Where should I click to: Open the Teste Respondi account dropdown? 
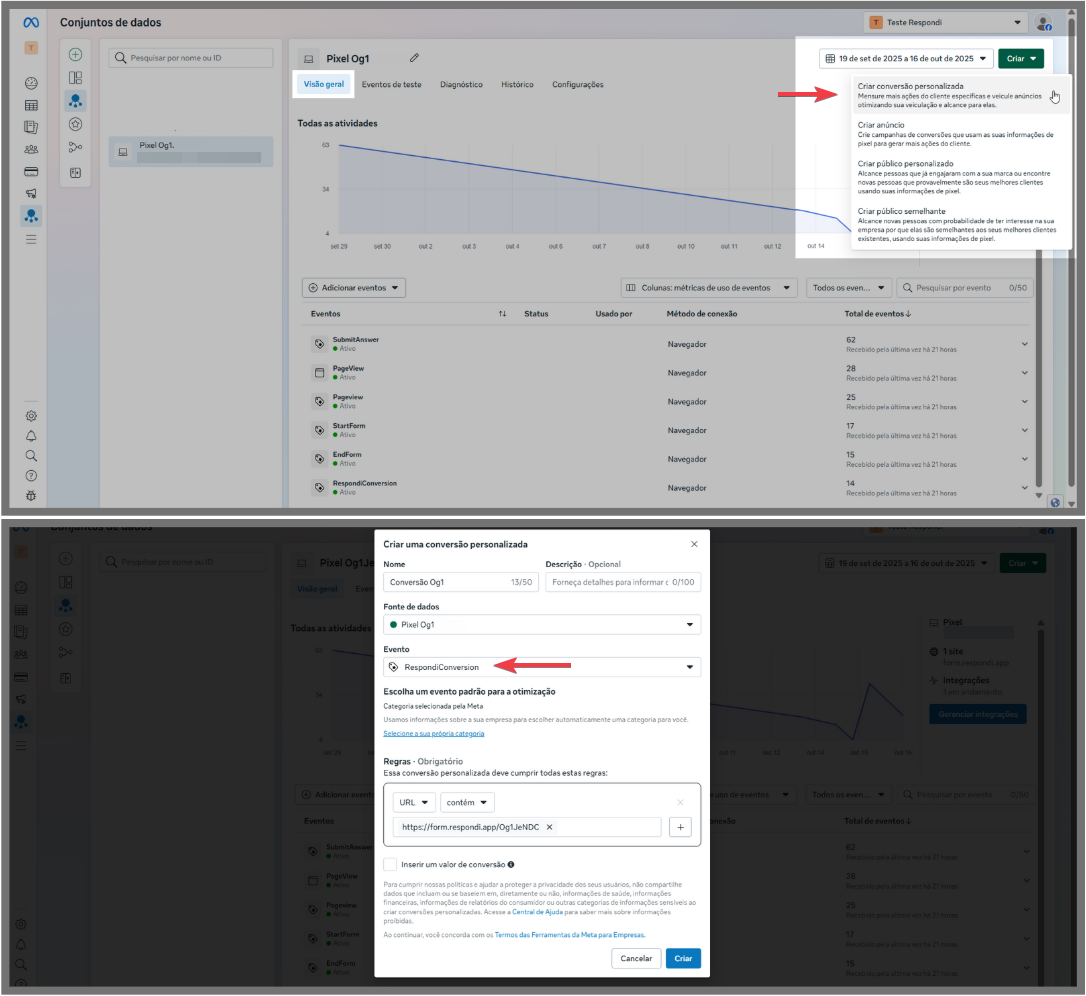point(945,23)
